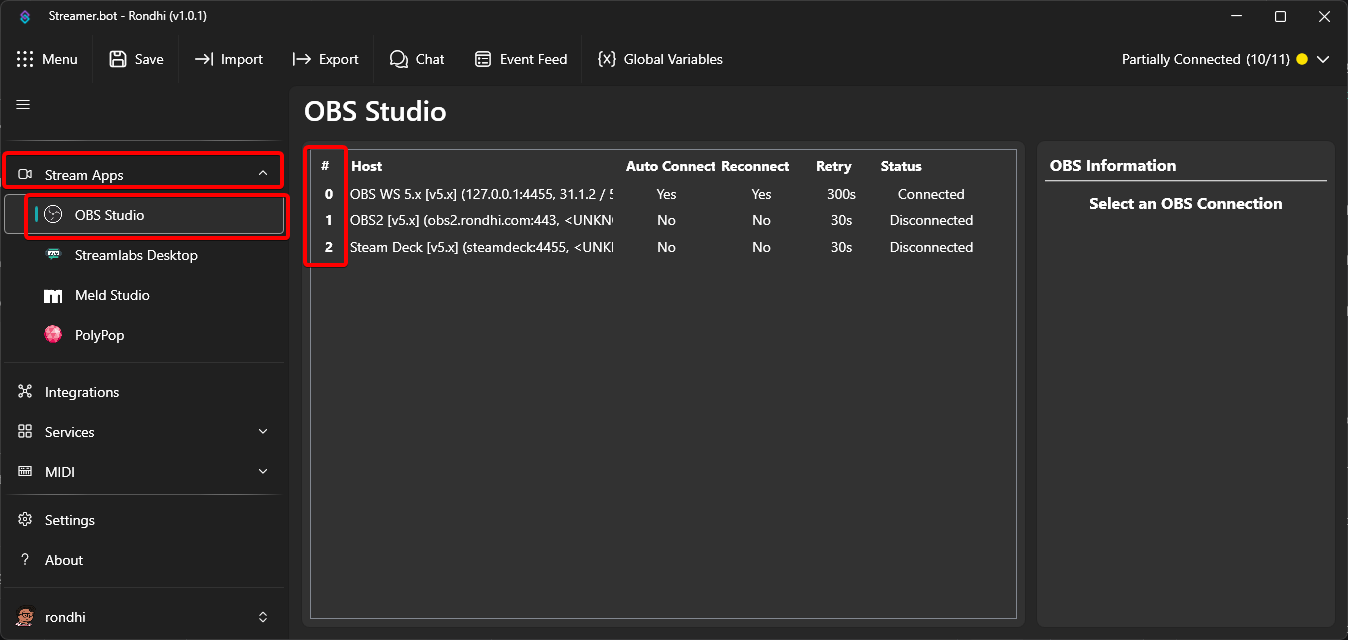
Task: Open the Meld Studio page
Action: click(x=112, y=295)
